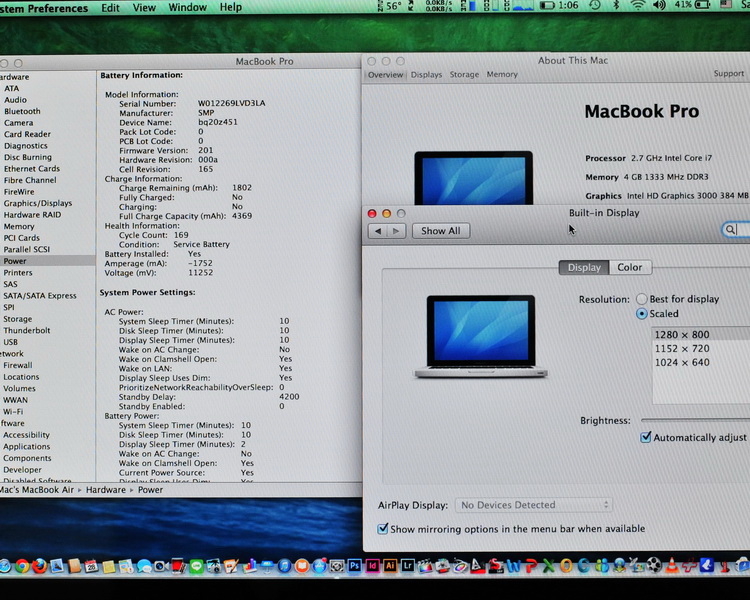Select Power in System Information sidebar

[47, 261]
